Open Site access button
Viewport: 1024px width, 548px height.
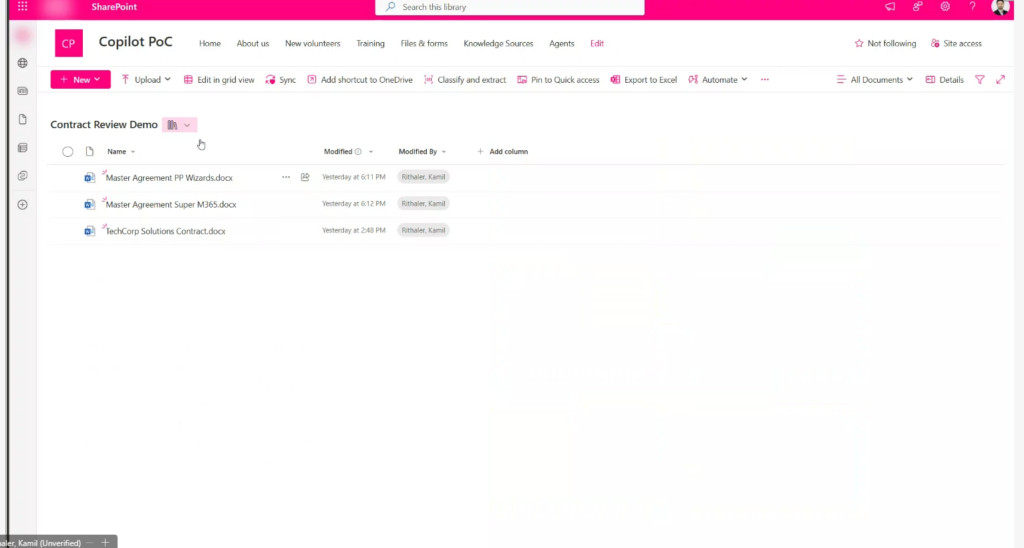point(956,43)
